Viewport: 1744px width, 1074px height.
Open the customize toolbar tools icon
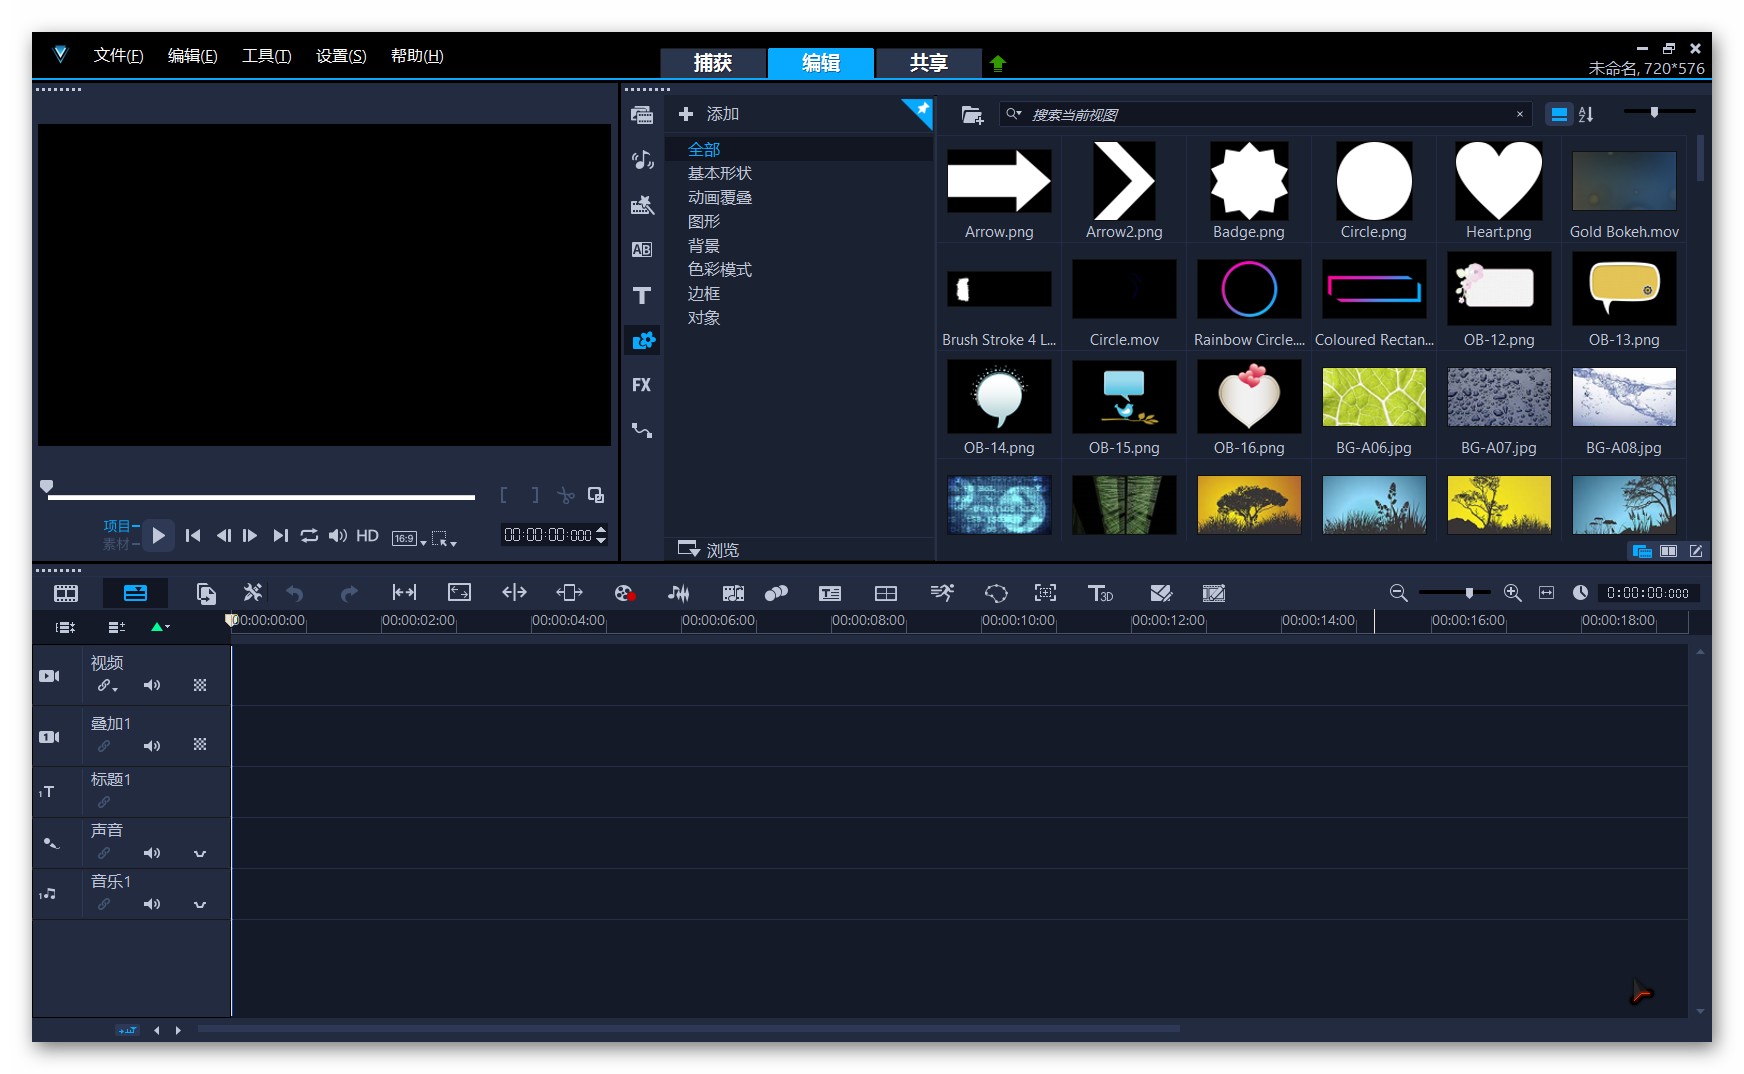click(253, 593)
